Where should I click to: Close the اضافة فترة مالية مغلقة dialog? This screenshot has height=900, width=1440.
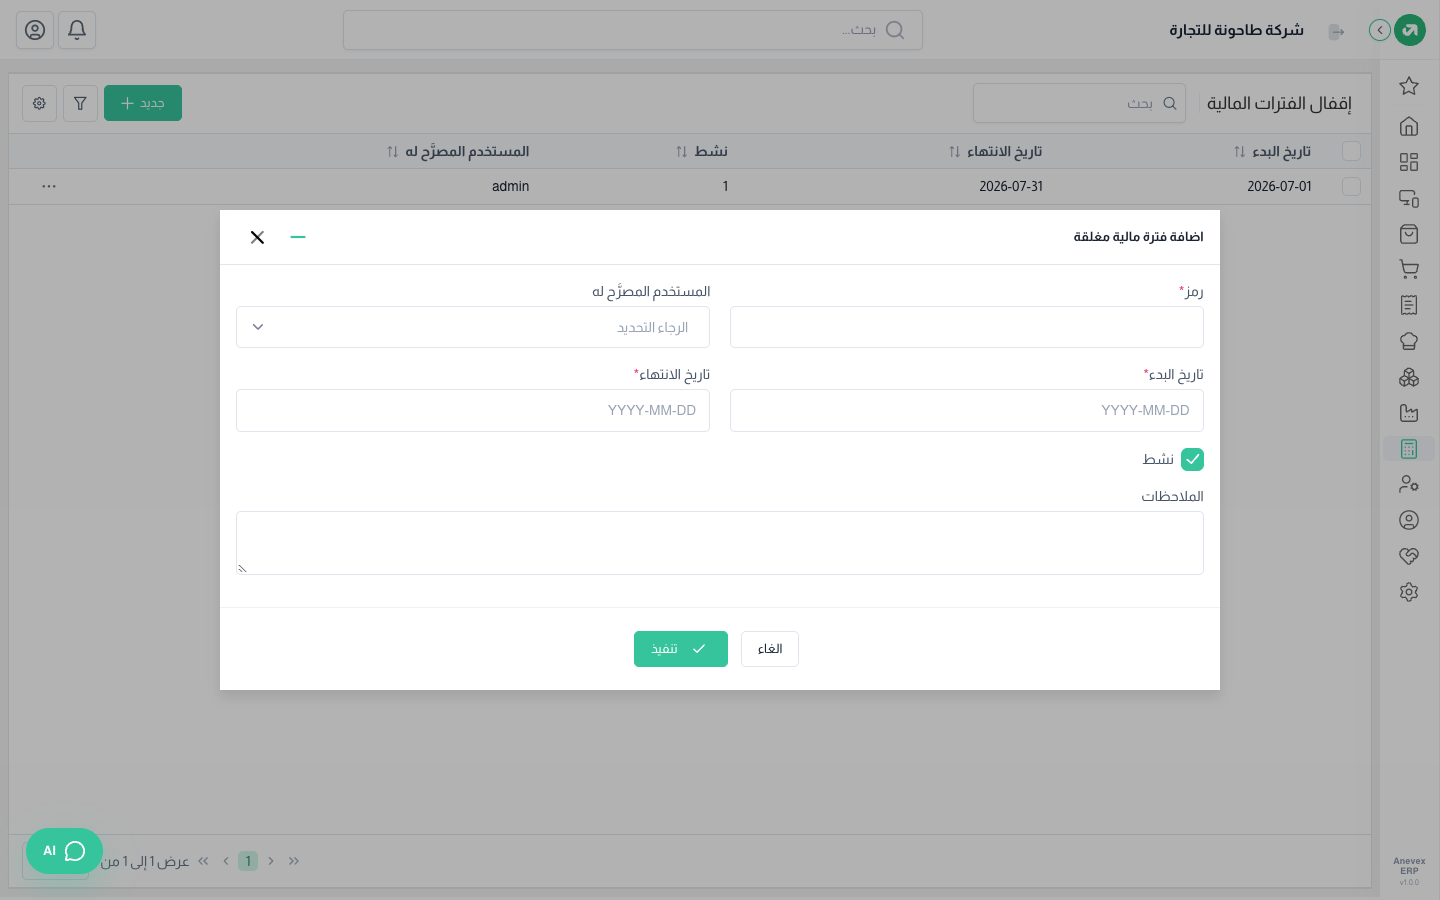(257, 237)
